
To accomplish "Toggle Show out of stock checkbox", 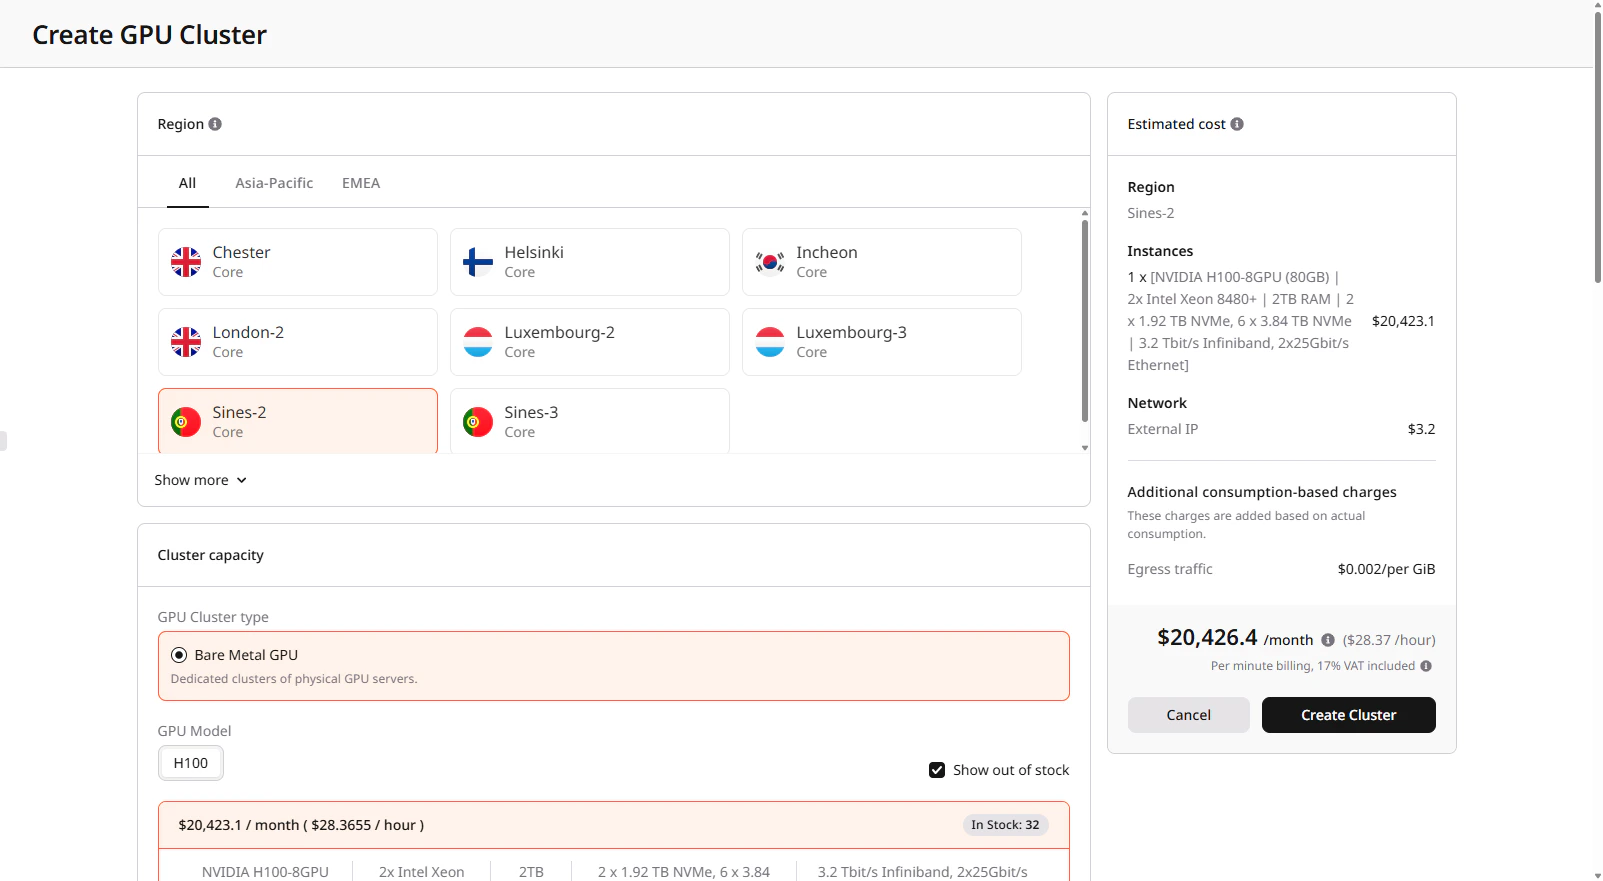I will click(937, 770).
